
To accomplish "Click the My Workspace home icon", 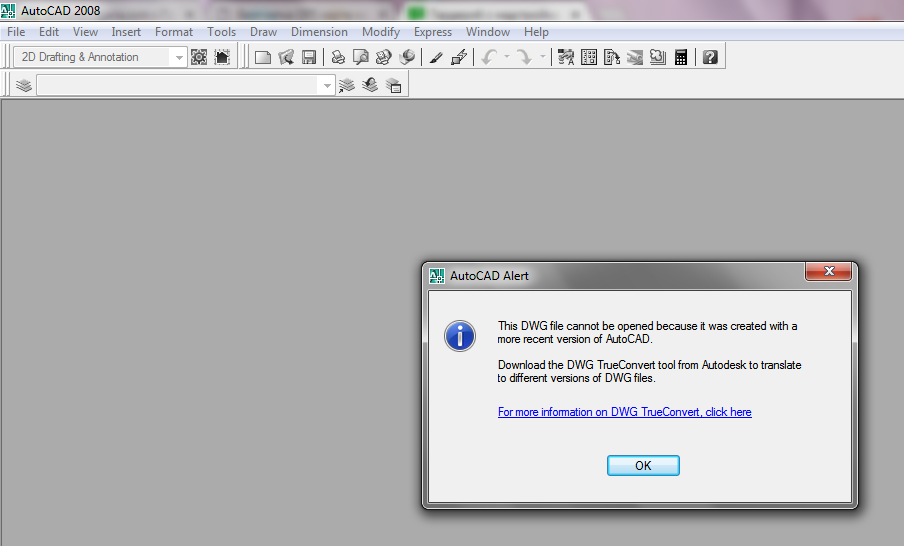I will pos(222,57).
